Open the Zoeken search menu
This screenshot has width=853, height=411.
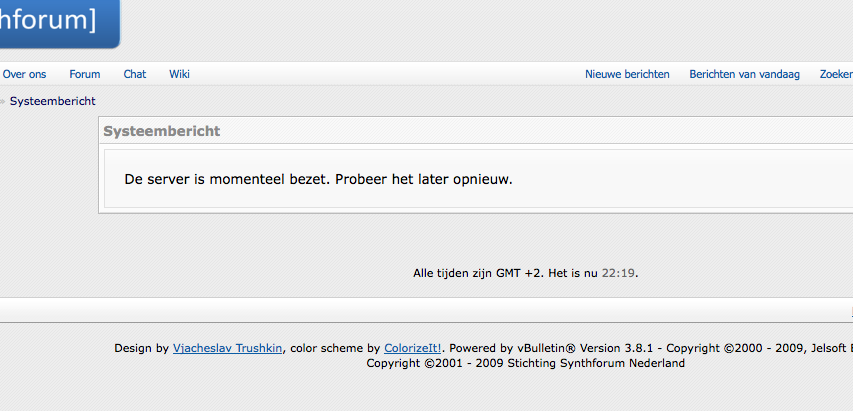[x=836, y=74]
